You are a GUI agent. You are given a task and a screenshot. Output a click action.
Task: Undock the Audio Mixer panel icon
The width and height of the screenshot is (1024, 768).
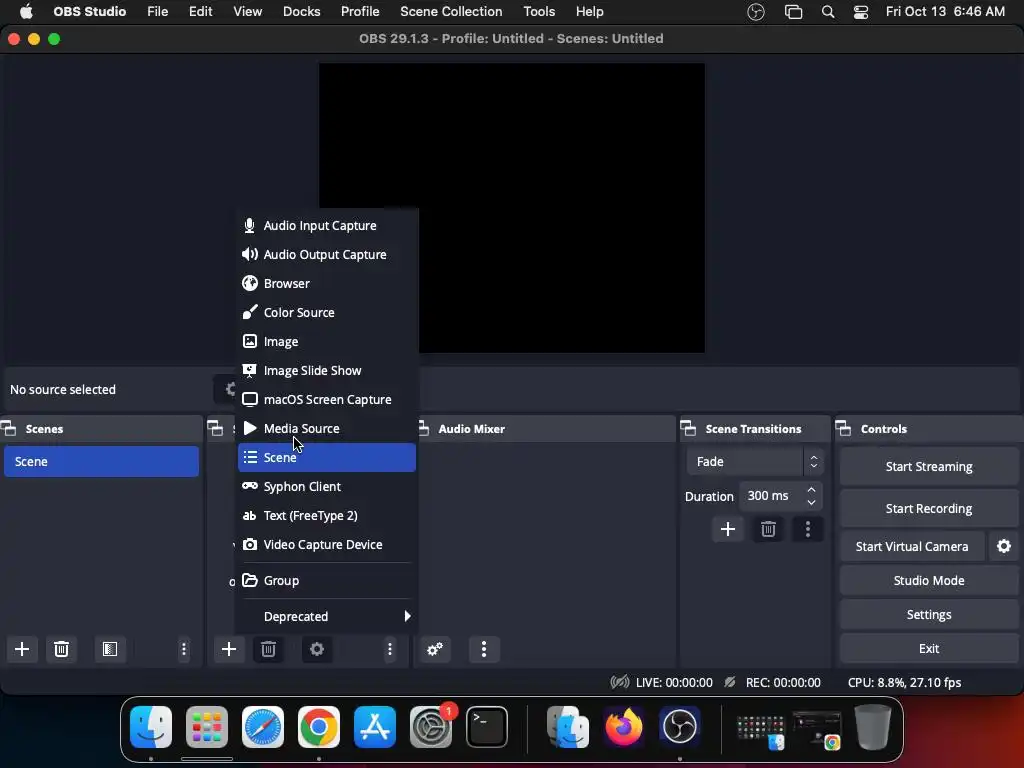coord(423,429)
